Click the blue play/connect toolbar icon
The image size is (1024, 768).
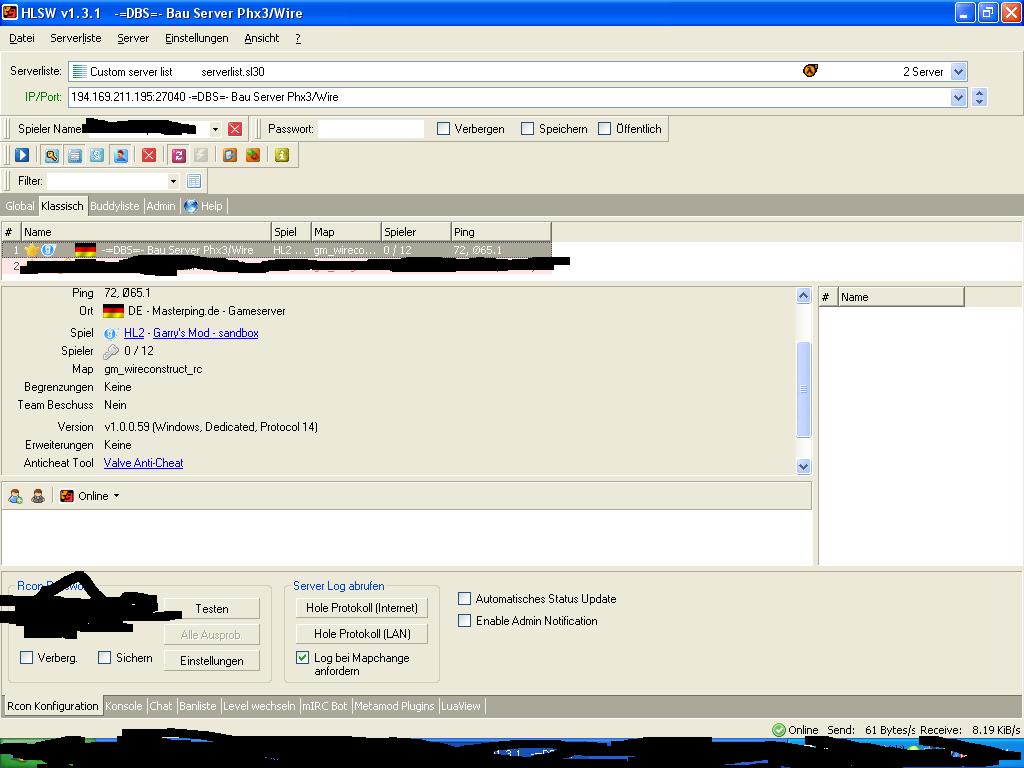(x=22, y=155)
